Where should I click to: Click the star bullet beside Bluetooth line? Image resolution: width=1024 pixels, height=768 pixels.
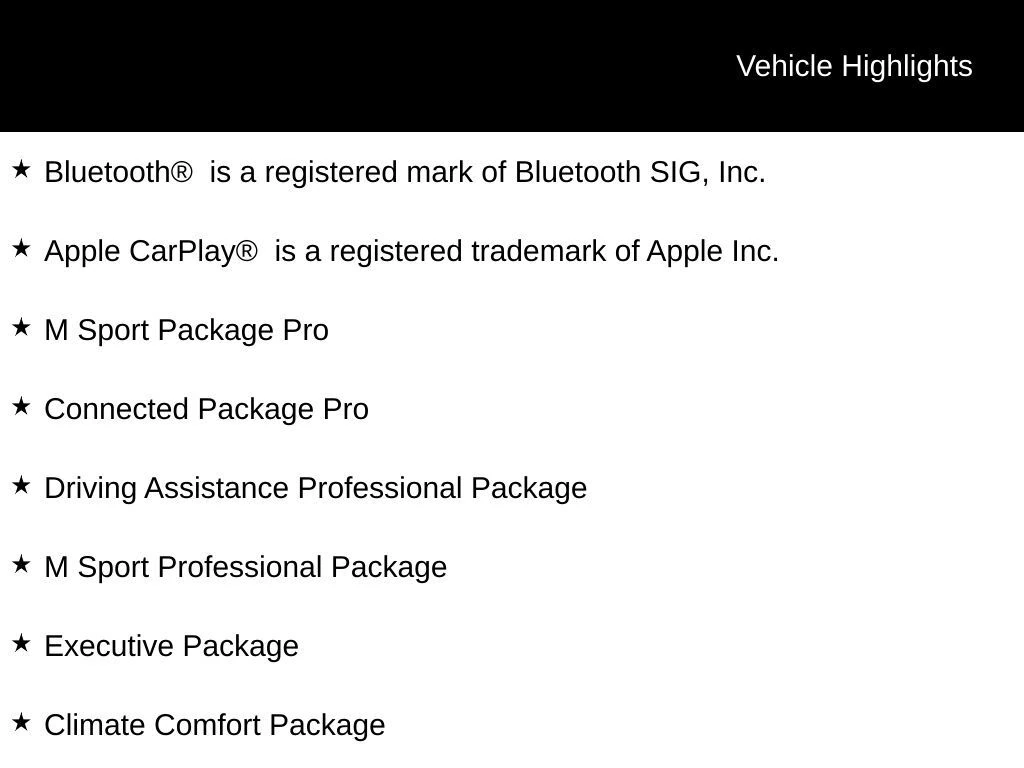tap(21, 170)
